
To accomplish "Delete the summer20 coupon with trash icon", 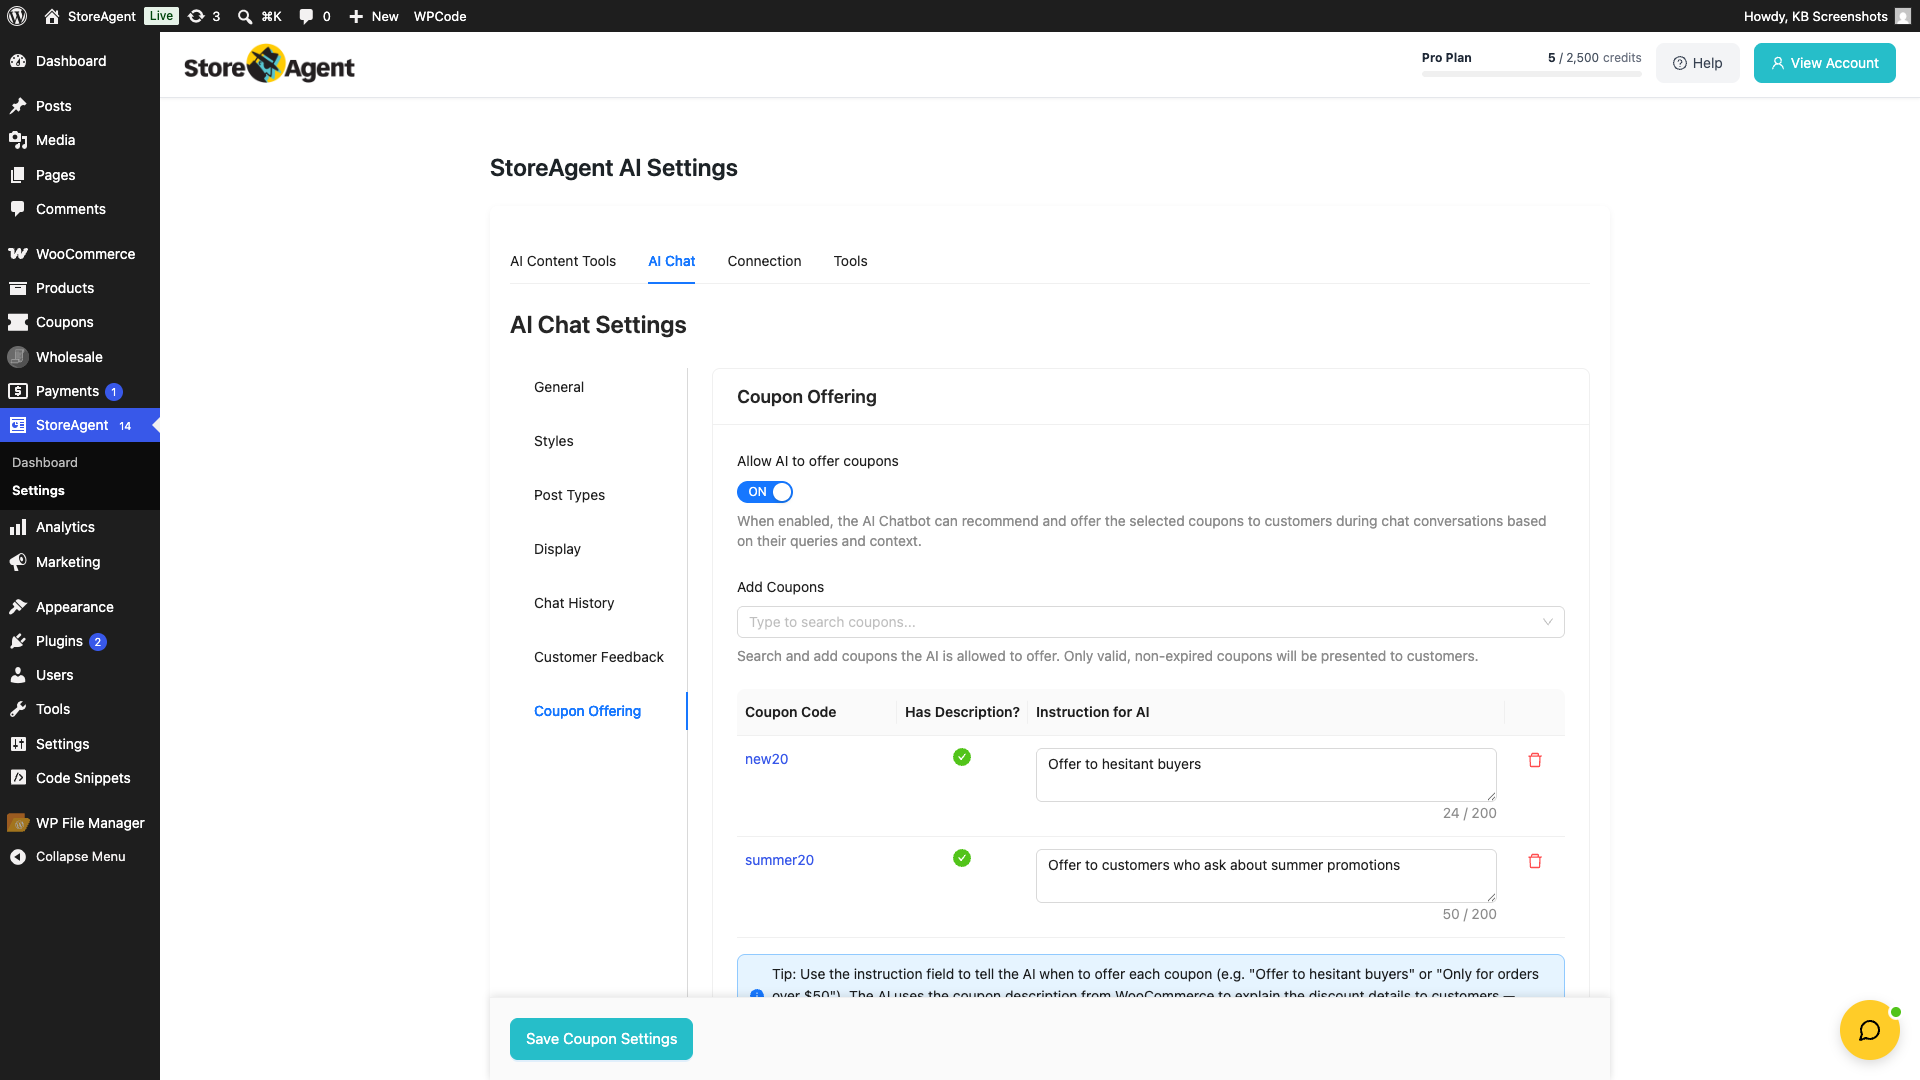I will pos(1535,861).
